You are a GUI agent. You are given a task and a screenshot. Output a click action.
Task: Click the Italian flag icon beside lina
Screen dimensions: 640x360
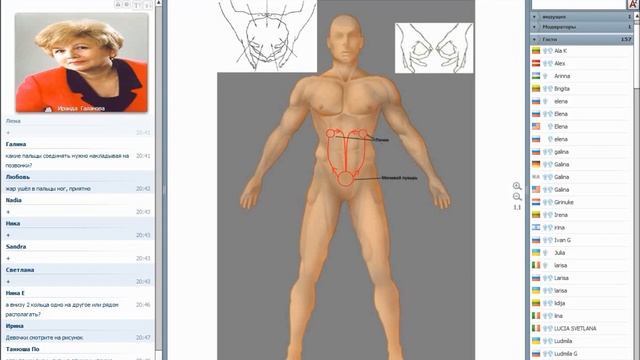coord(536,316)
